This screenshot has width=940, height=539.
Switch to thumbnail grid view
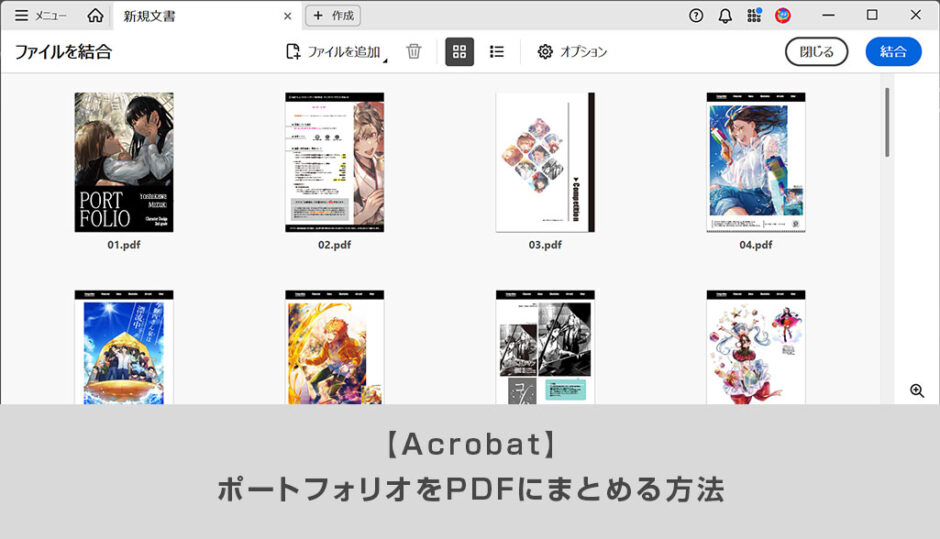[x=459, y=52]
